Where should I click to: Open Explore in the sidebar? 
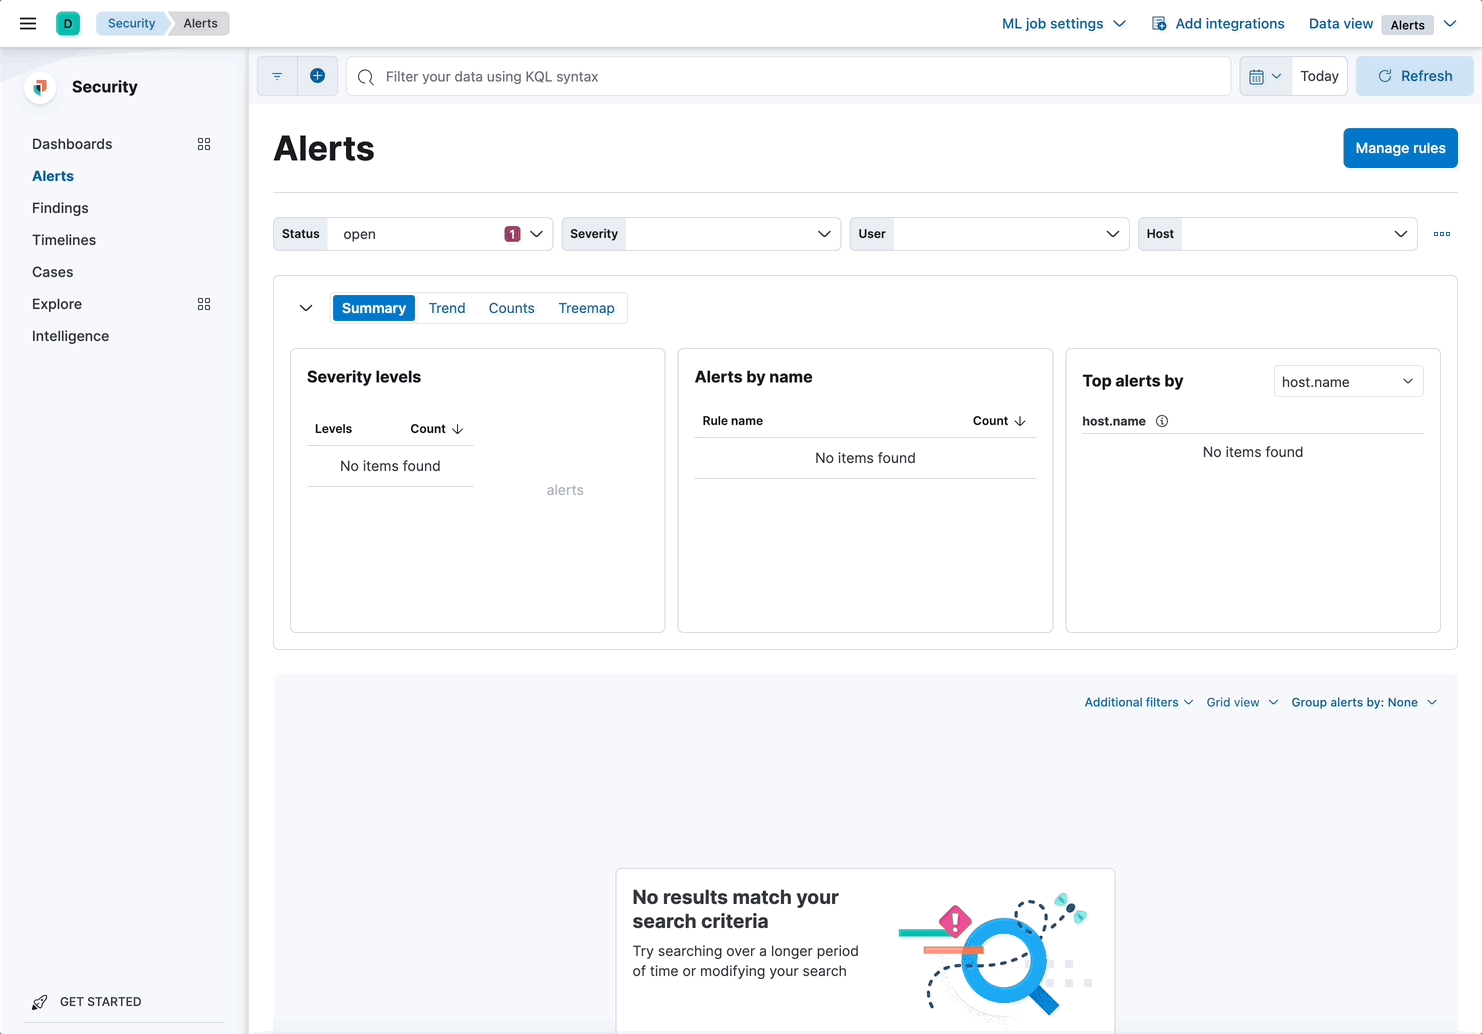click(57, 304)
